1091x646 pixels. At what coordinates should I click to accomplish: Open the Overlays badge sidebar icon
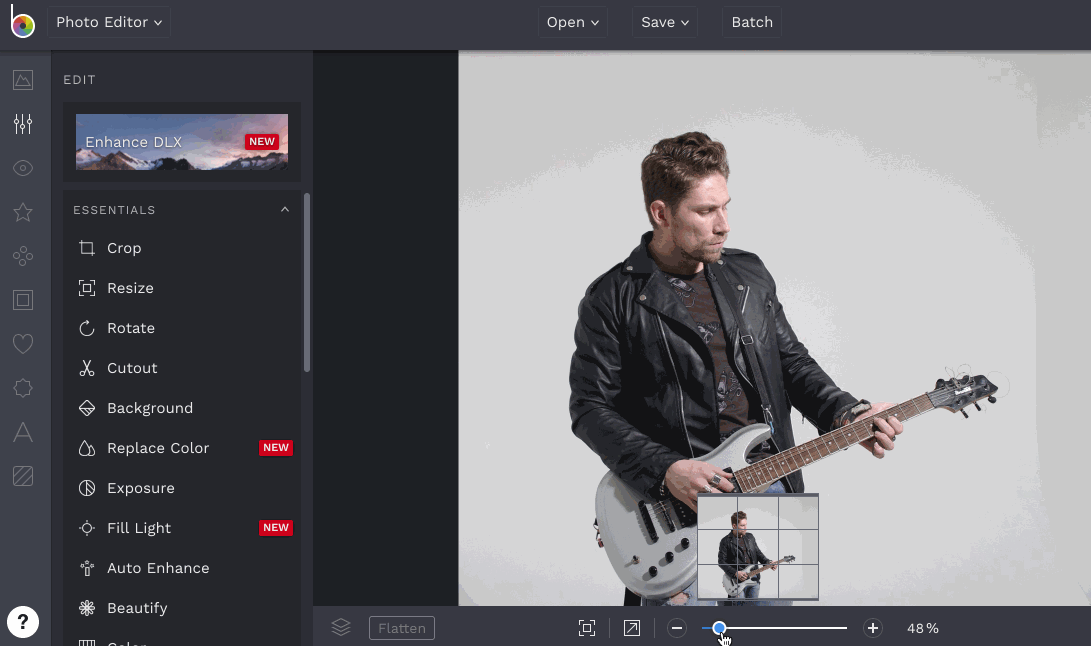point(23,388)
